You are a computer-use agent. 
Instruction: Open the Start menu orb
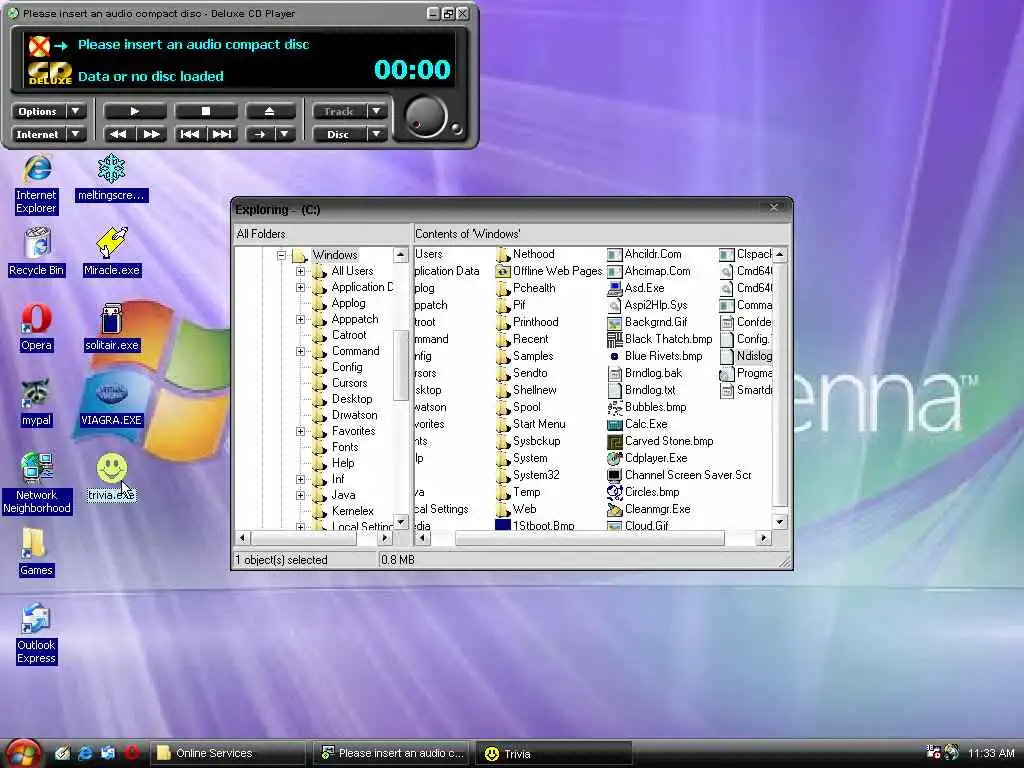(23, 754)
